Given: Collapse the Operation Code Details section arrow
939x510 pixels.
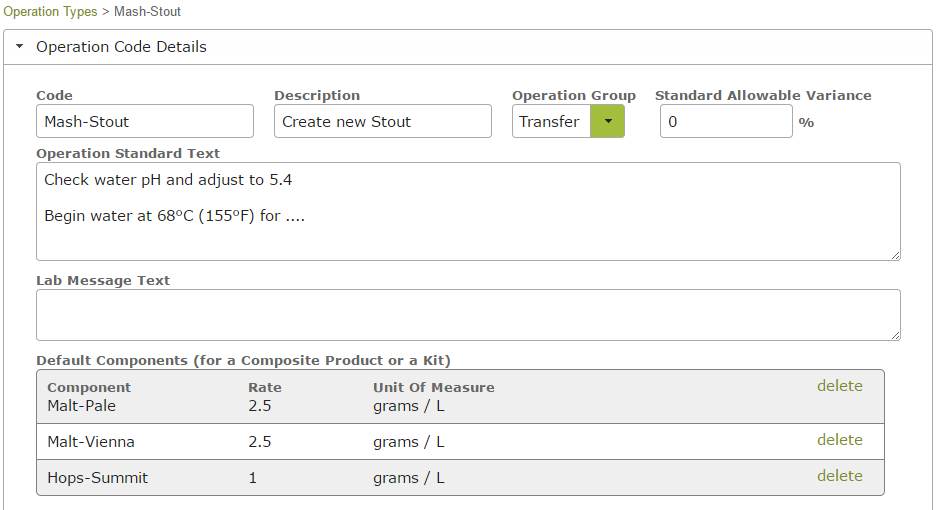Looking at the screenshot, I should coord(20,46).
